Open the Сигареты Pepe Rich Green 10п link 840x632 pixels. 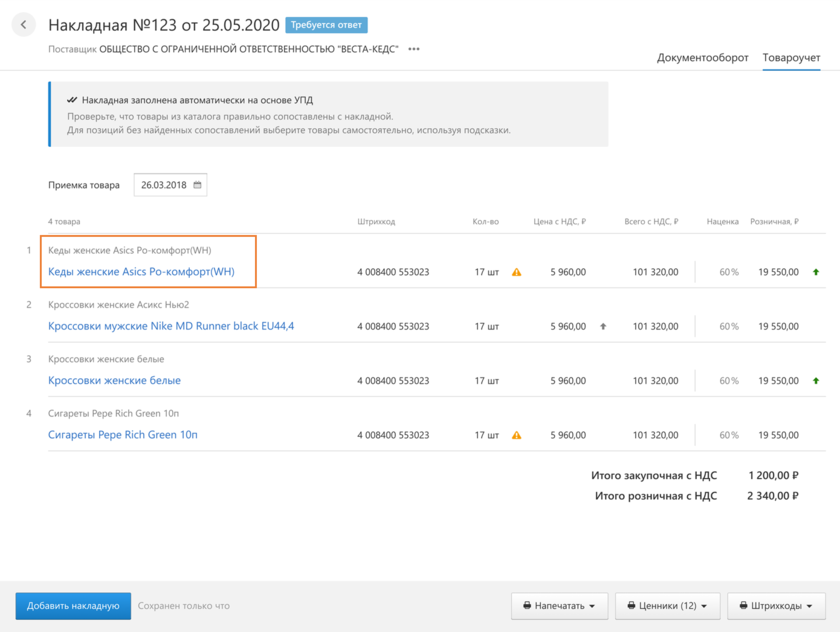[123, 435]
